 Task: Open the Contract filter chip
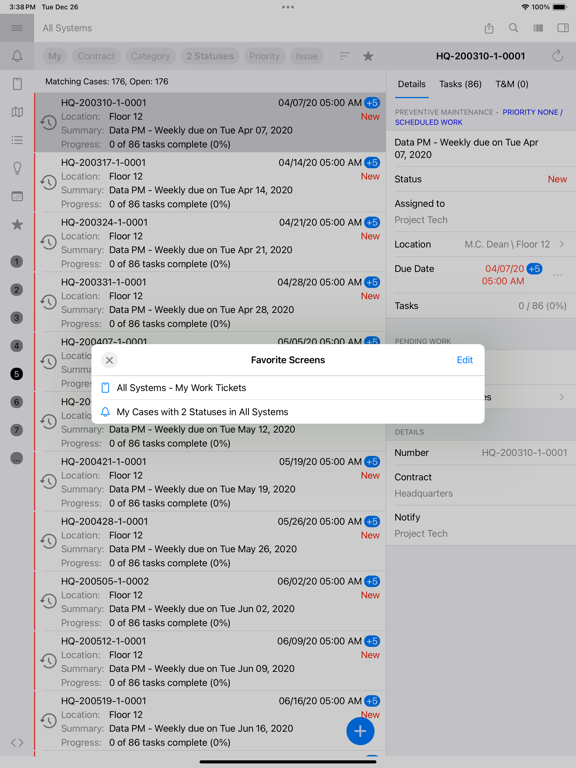[96, 56]
